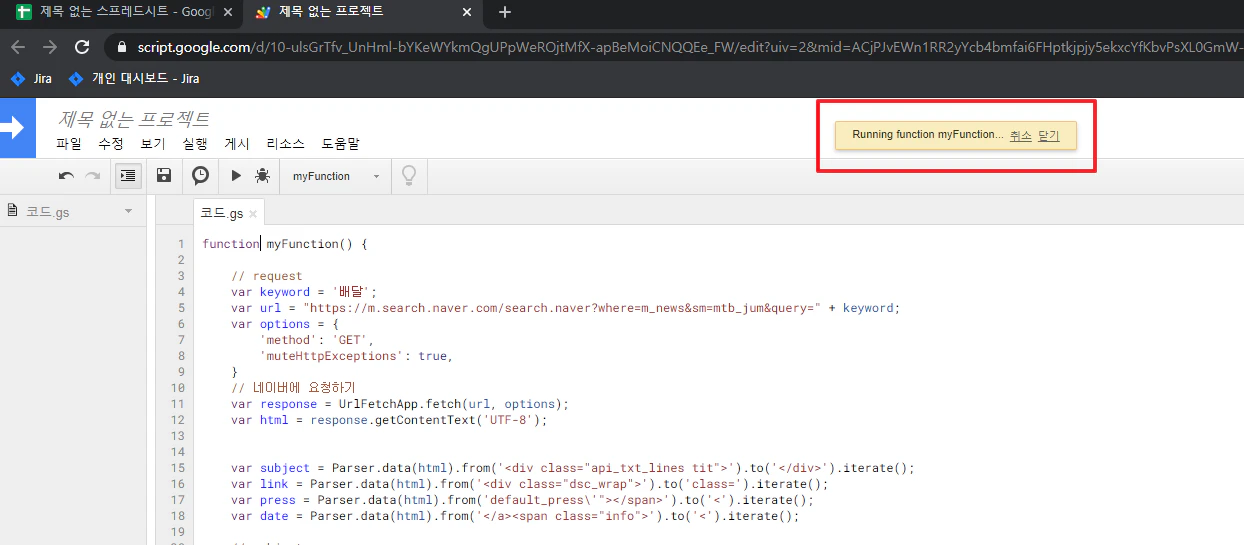1244x545 pixels.
Task: Click line number 15 in gutter
Action: (178, 468)
